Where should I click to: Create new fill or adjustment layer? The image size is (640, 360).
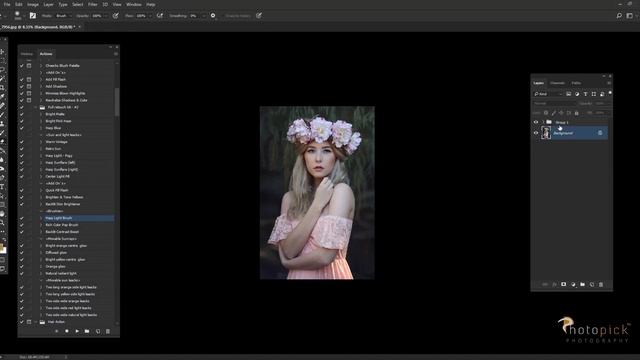click(573, 284)
